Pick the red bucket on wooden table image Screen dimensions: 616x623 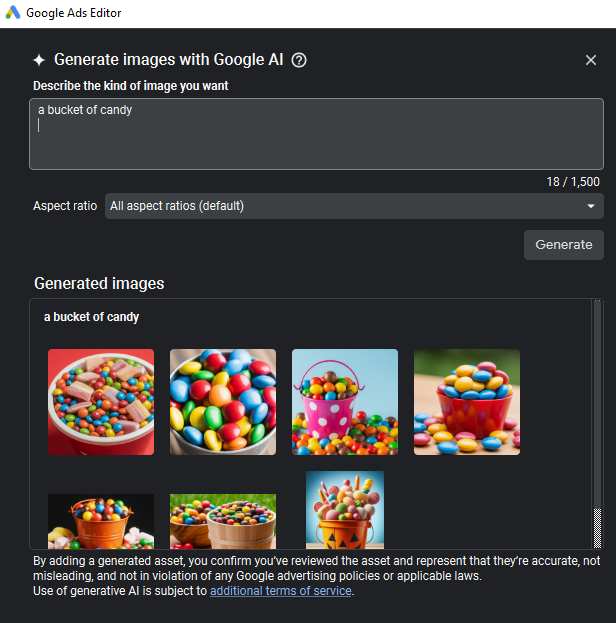tap(467, 402)
